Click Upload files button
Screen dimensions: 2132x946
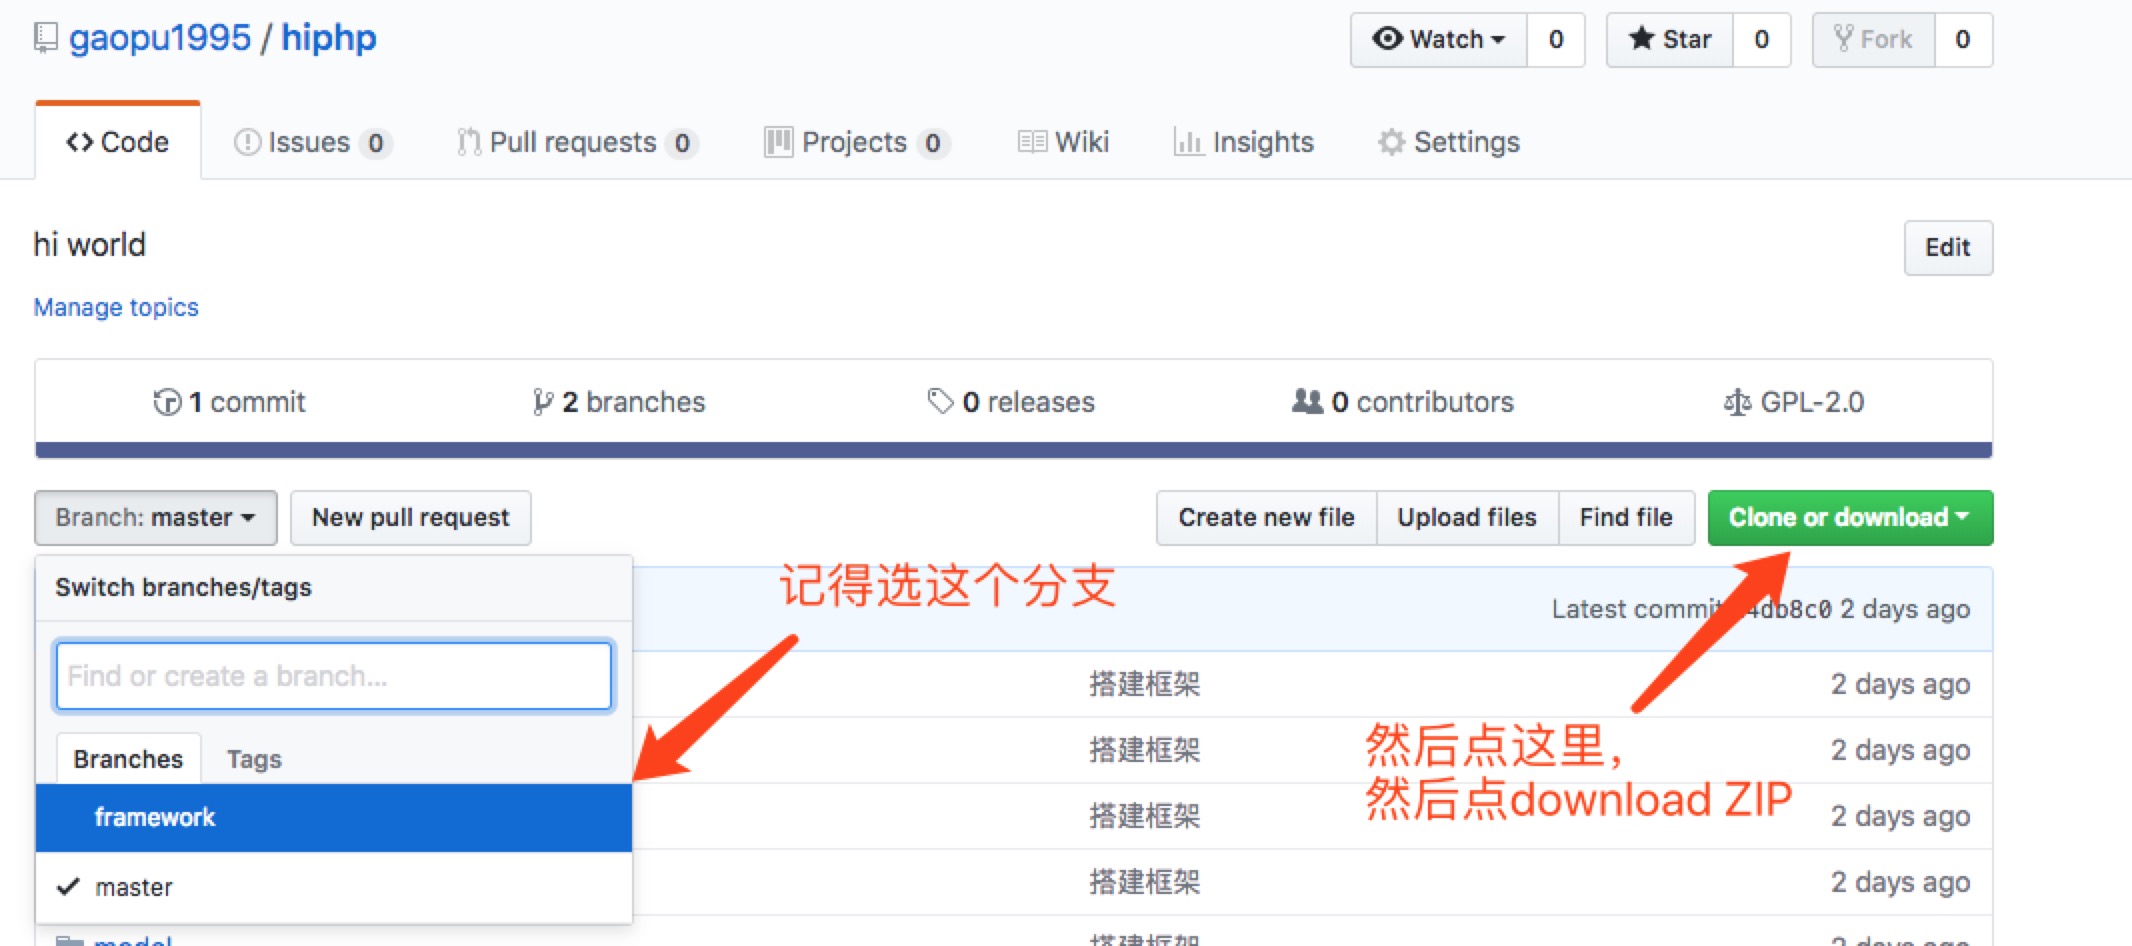[x=1467, y=518]
